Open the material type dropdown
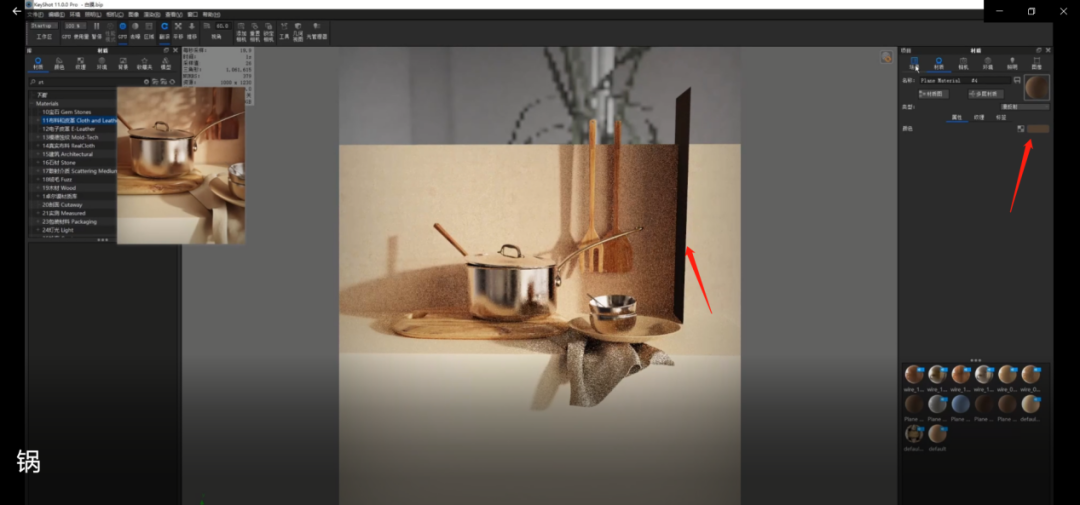The image size is (1080, 505). pyautogui.click(x=1024, y=105)
